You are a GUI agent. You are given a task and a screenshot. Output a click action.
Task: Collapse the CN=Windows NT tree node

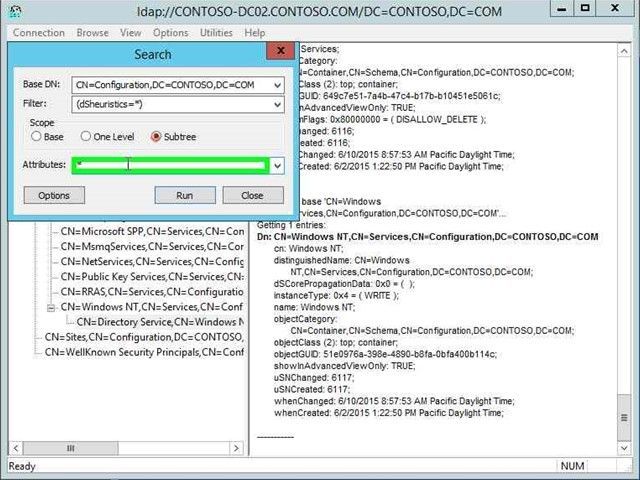coord(51,308)
